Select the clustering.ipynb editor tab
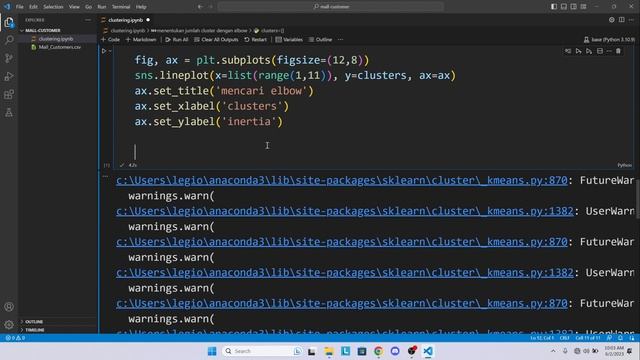Viewport: 640px width, 360px height. tap(126, 20)
